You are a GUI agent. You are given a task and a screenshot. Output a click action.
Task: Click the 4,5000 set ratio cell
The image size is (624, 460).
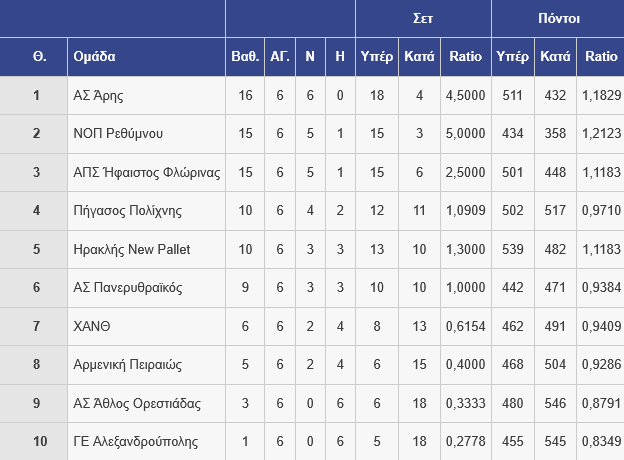tap(466, 96)
